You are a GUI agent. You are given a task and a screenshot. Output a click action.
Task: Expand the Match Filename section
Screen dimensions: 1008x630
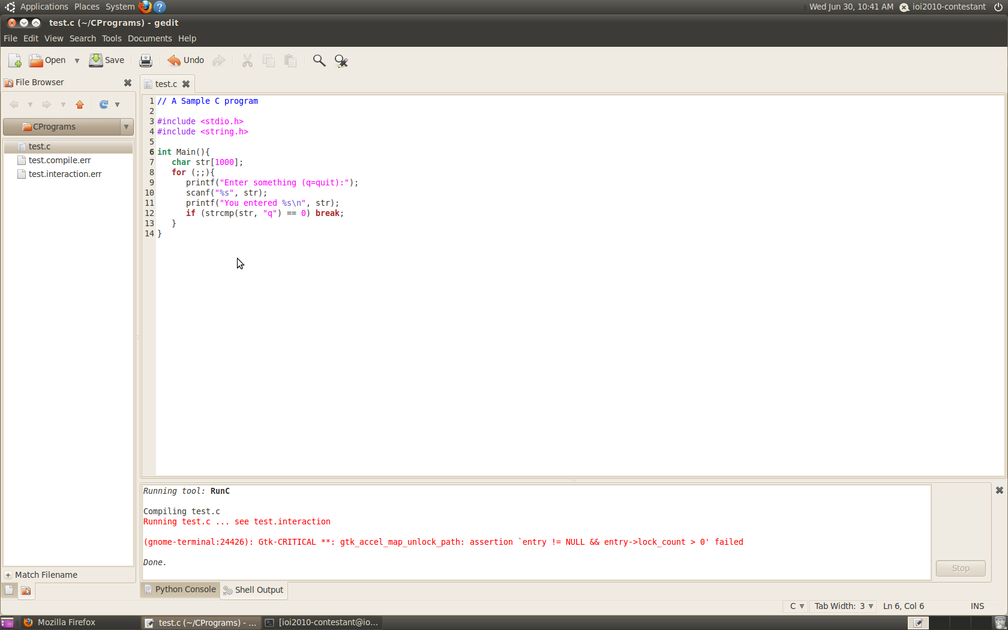point(8,575)
